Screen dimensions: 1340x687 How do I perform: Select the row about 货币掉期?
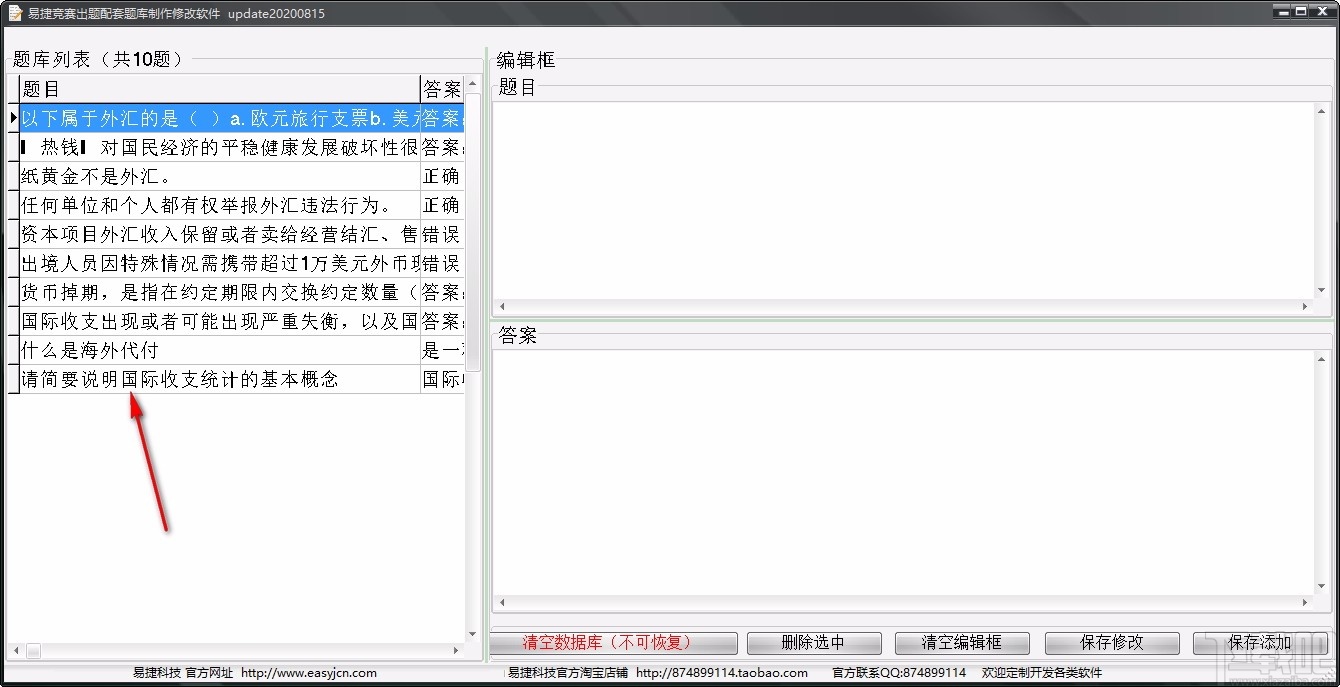coord(200,292)
